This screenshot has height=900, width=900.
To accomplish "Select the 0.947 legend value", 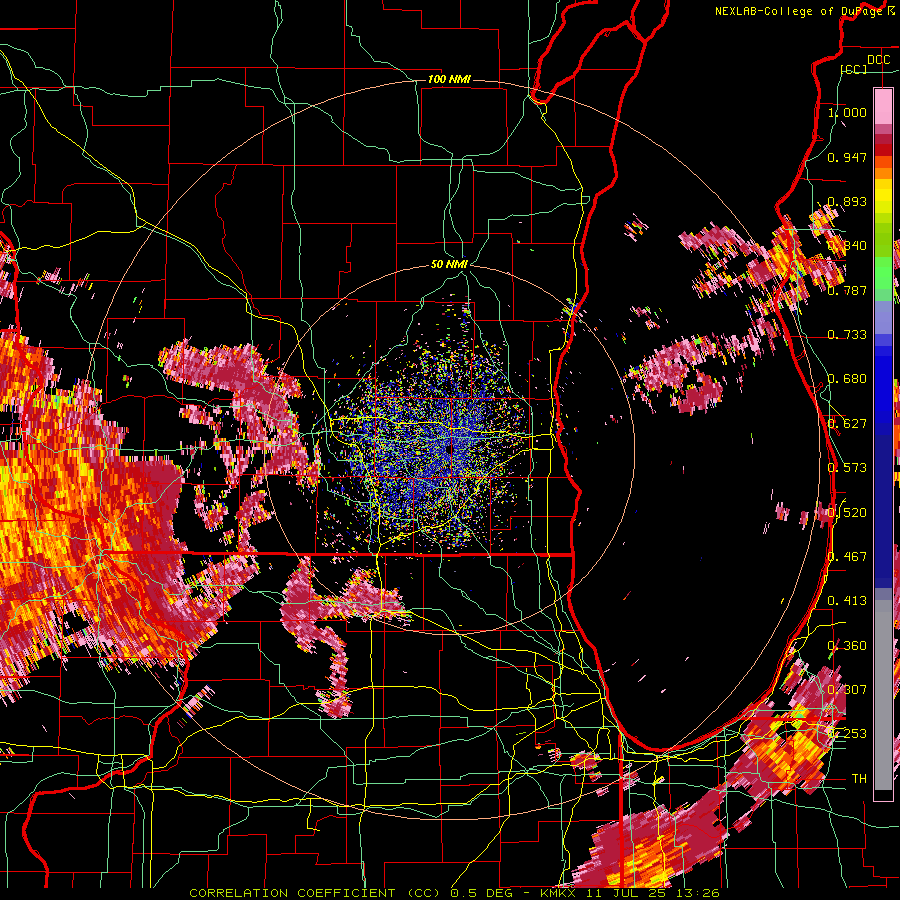I will pyautogui.click(x=847, y=157).
